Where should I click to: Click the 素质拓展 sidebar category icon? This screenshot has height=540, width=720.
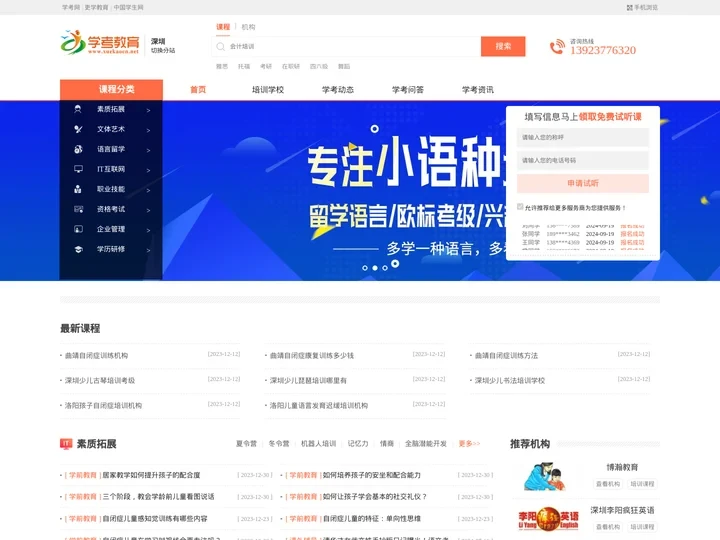click(78, 109)
